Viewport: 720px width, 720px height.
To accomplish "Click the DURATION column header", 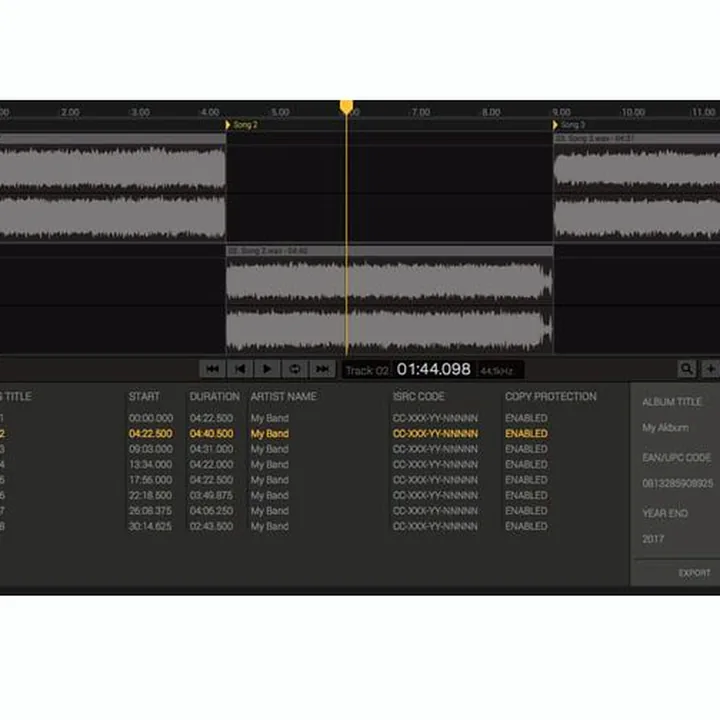I will (214, 397).
